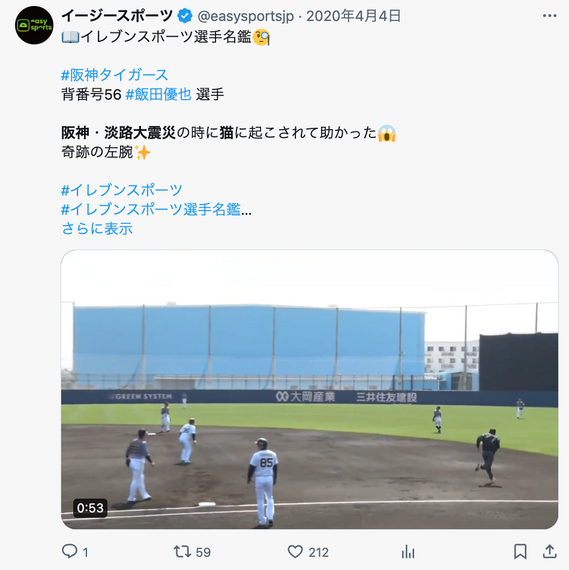Screen dimensions: 569x570
Task: Open the @easysportsjp handle
Action: tap(245, 16)
